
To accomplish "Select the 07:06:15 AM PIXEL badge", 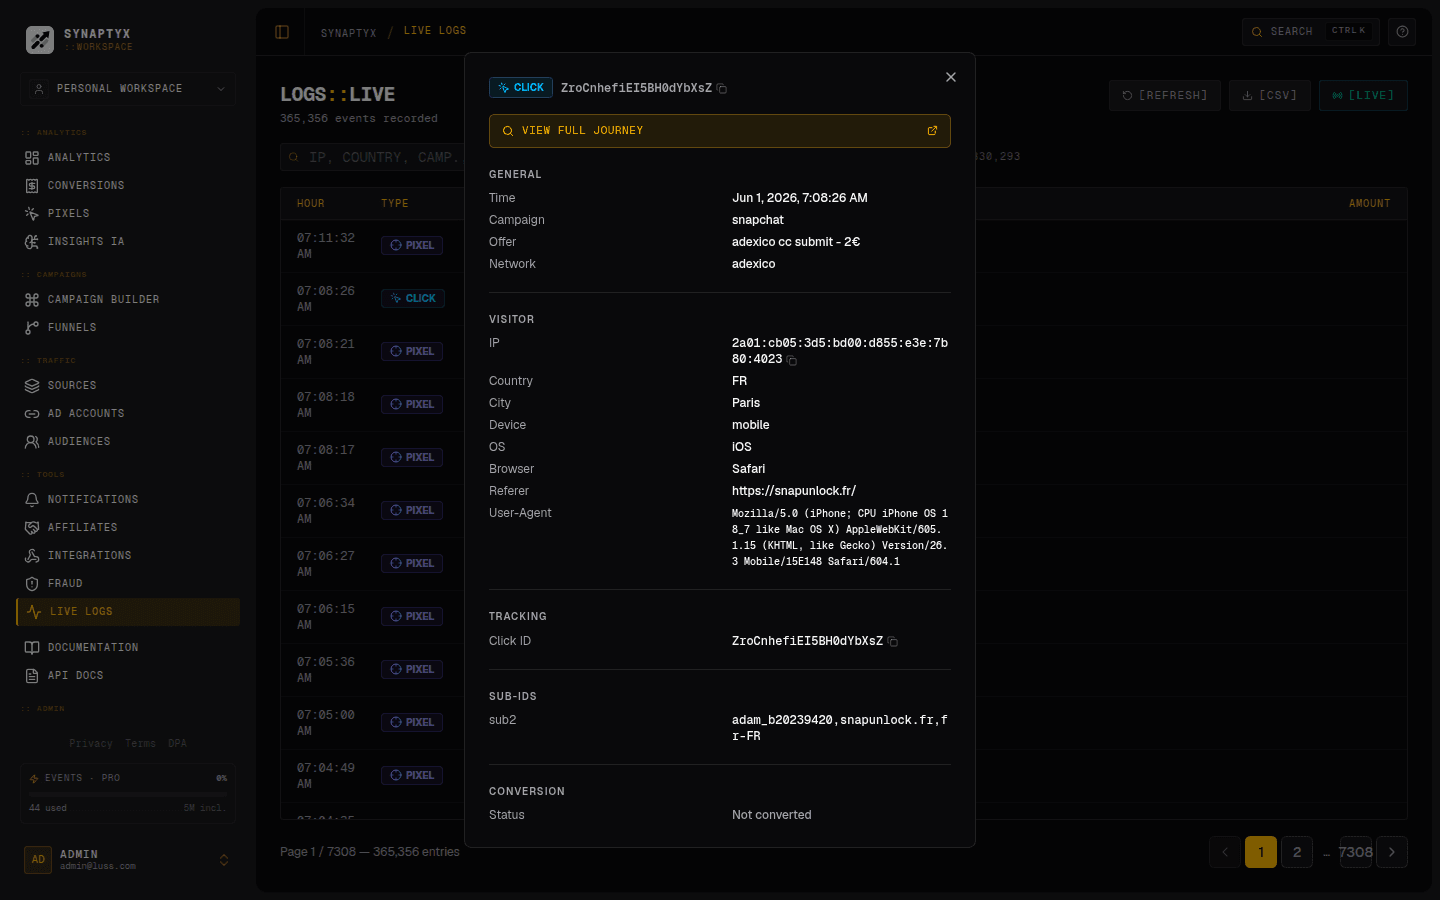I will (412, 617).
